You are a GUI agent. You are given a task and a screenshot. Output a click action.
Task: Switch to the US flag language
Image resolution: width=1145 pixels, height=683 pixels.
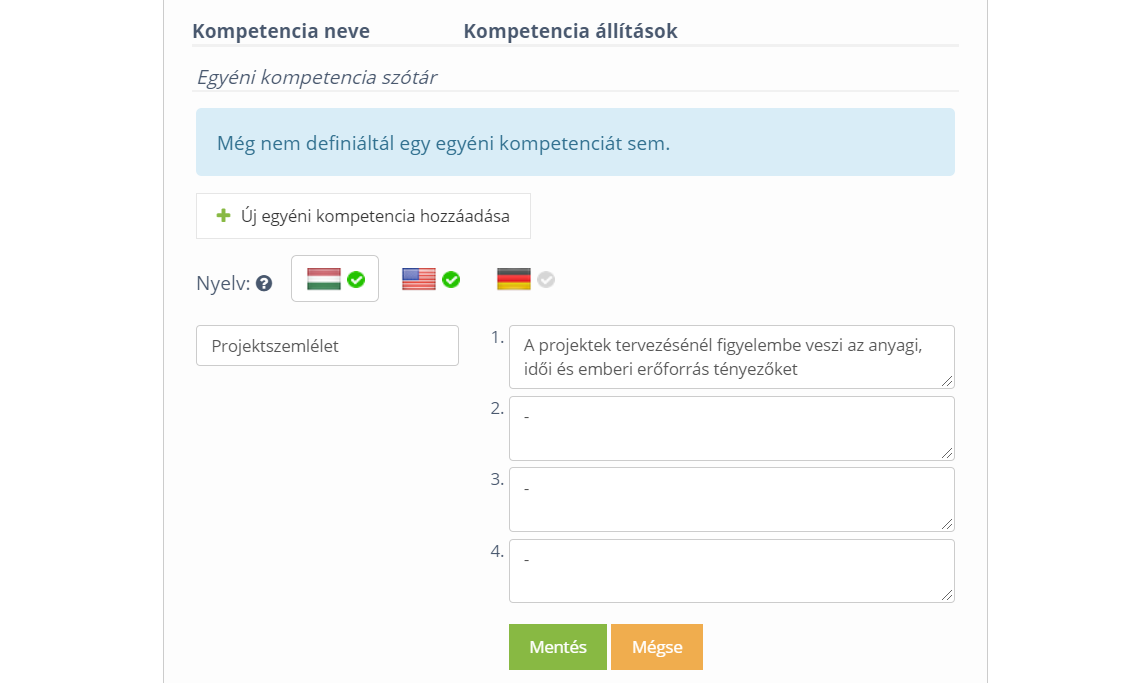(x=419, y=279)
